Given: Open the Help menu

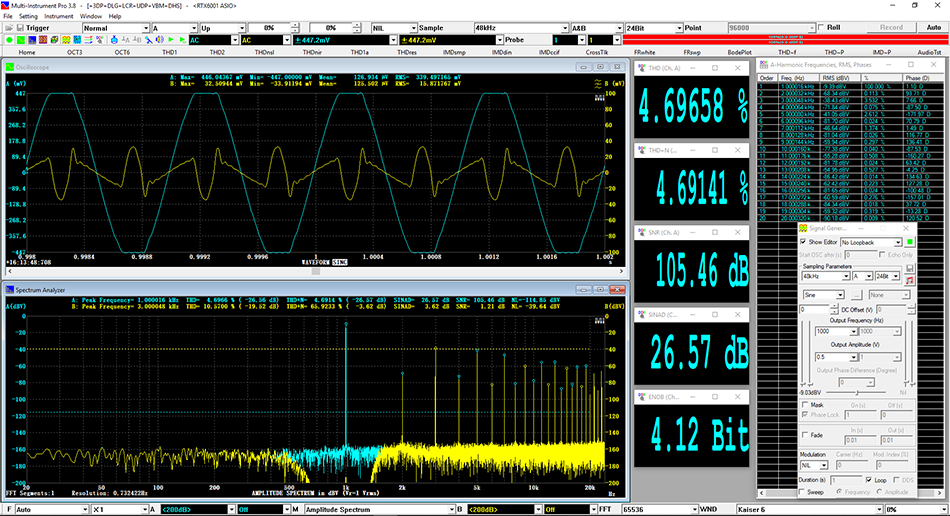Looking at the screenshot, I should (x=115, y=16).
